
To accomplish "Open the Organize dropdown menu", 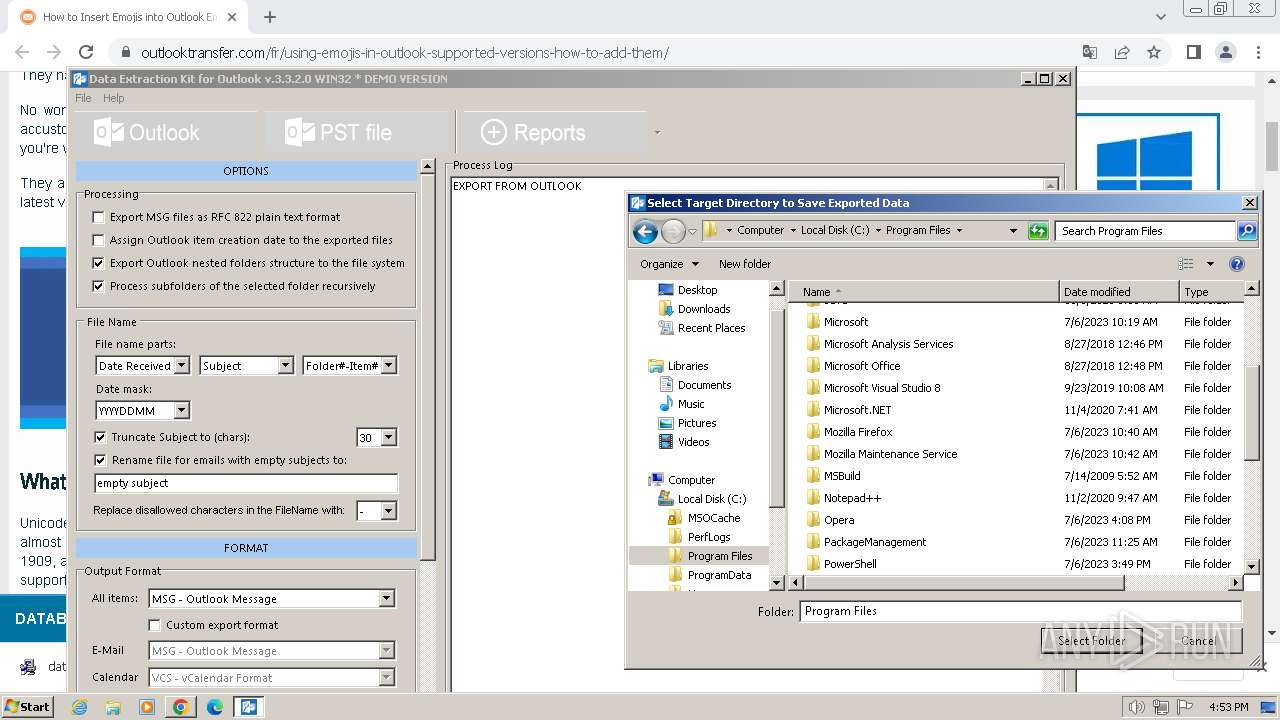I will [669, 264].
